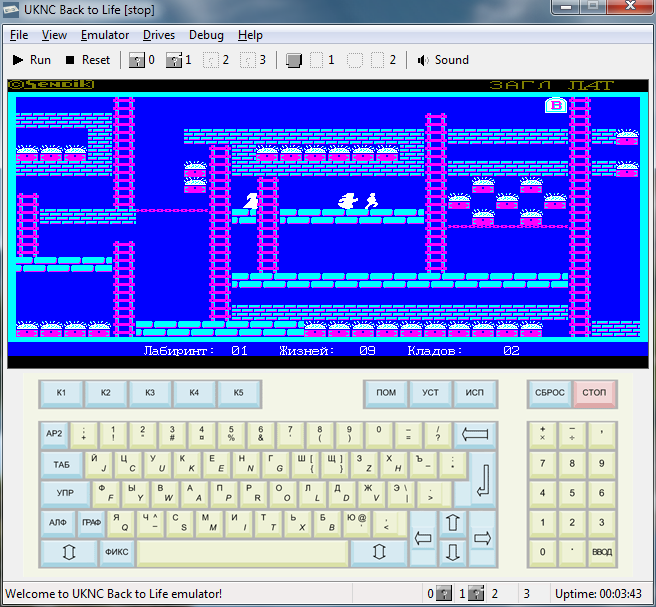Click the left Shift arrow key

point(69,553)
